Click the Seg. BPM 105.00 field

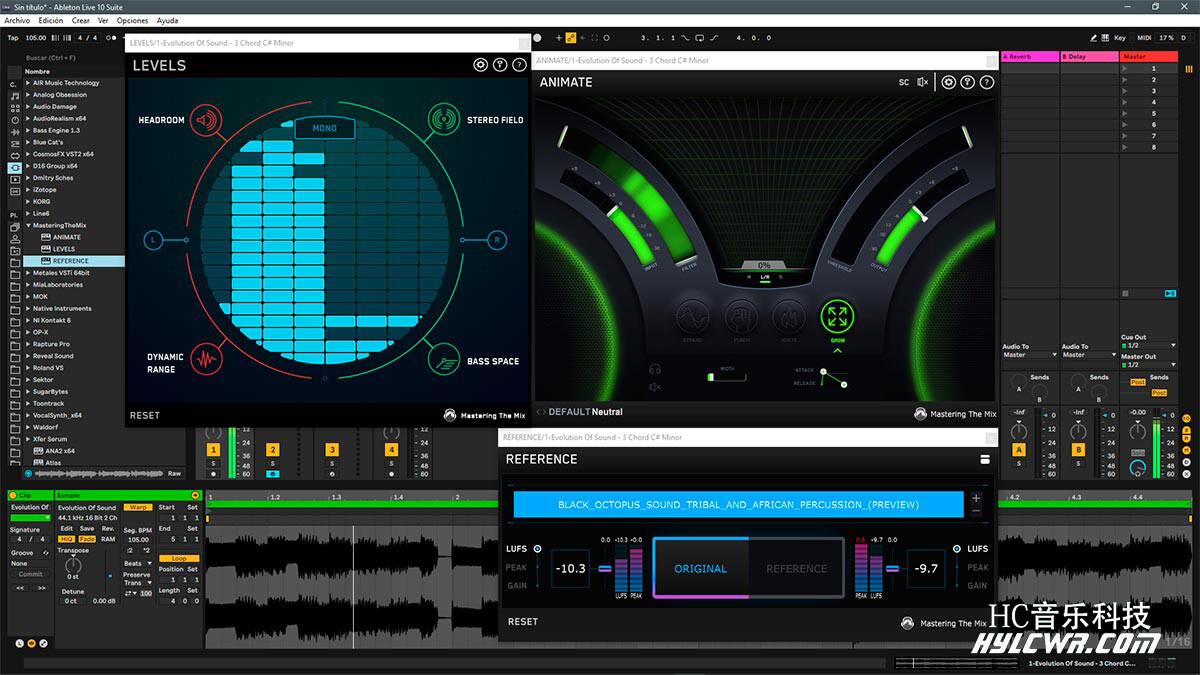[138, 540]
